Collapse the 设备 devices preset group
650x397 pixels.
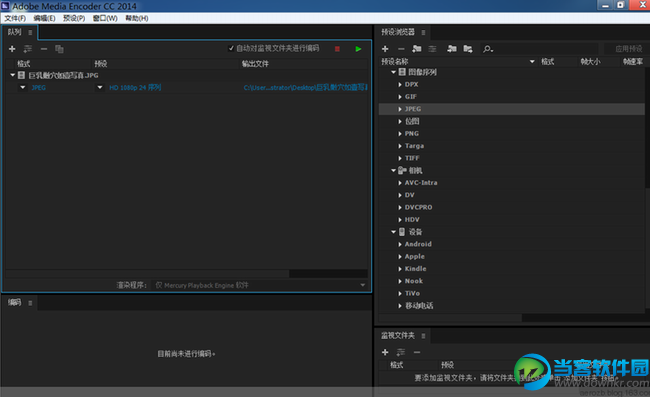[x=393, y=232]
